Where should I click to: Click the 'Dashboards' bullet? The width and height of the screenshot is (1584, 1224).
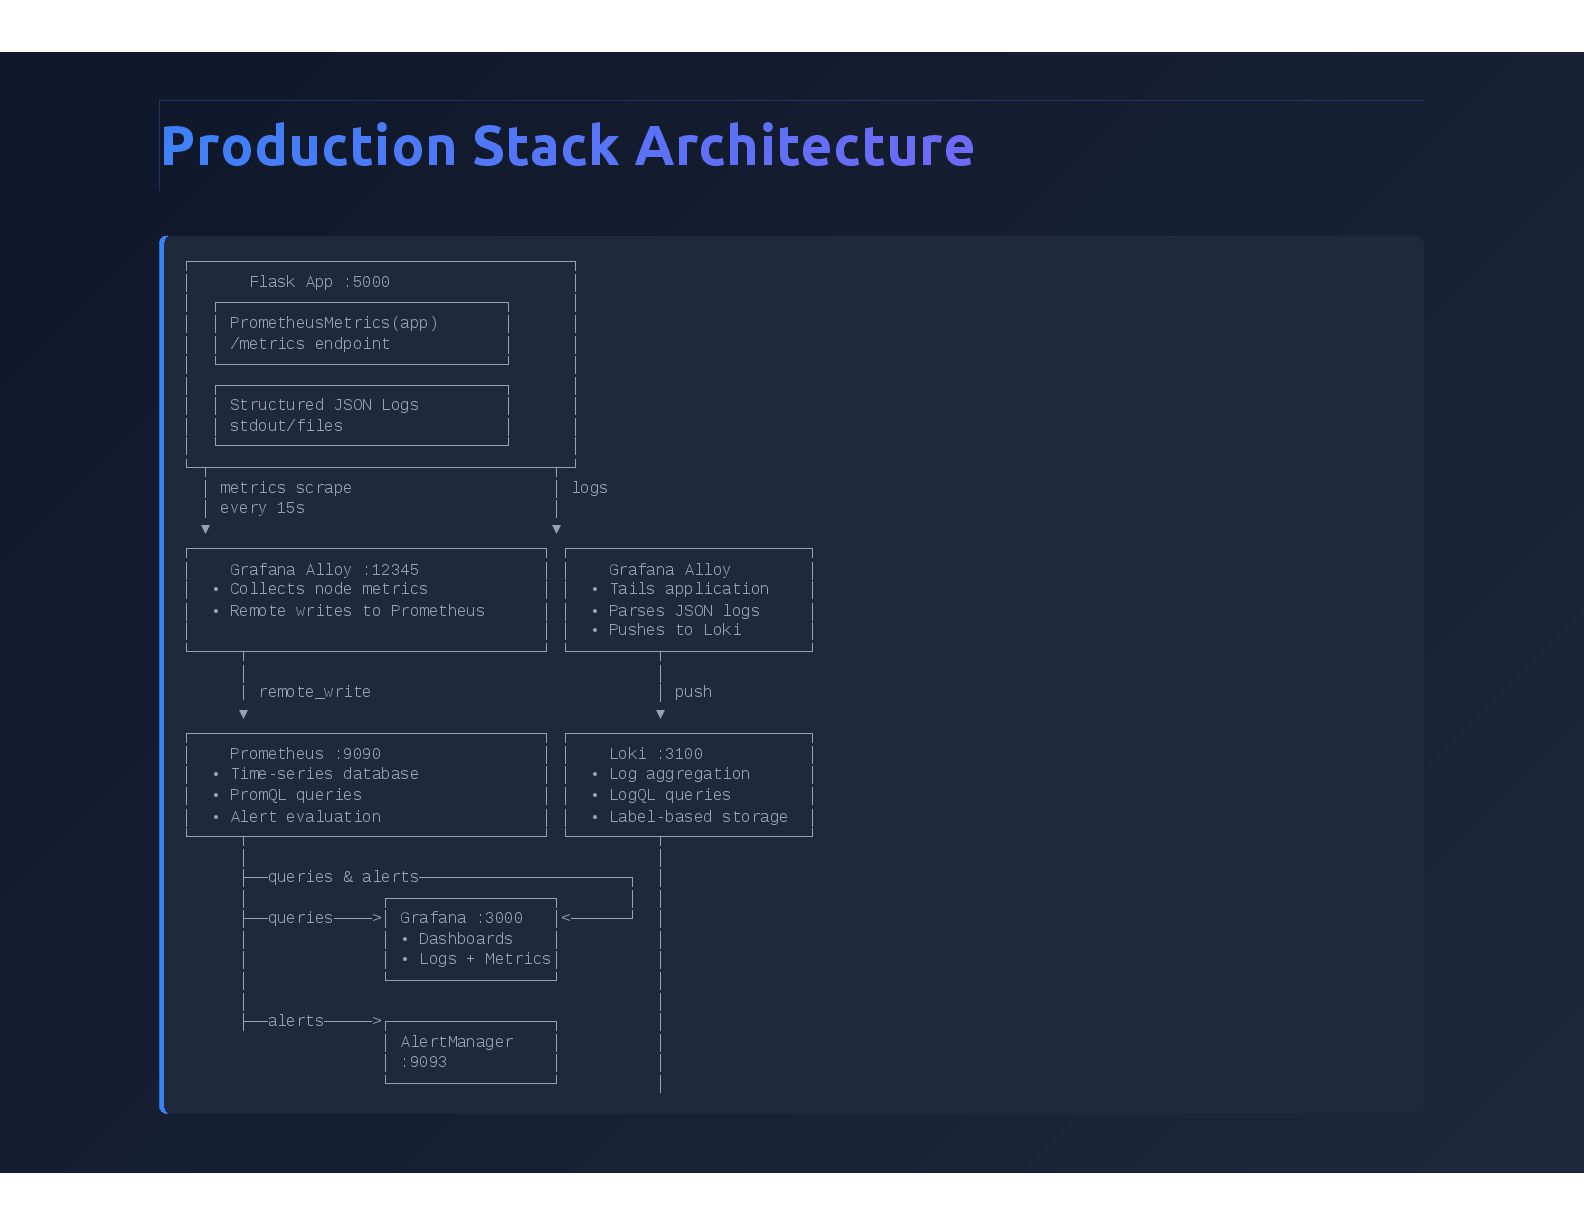point(465,939)
